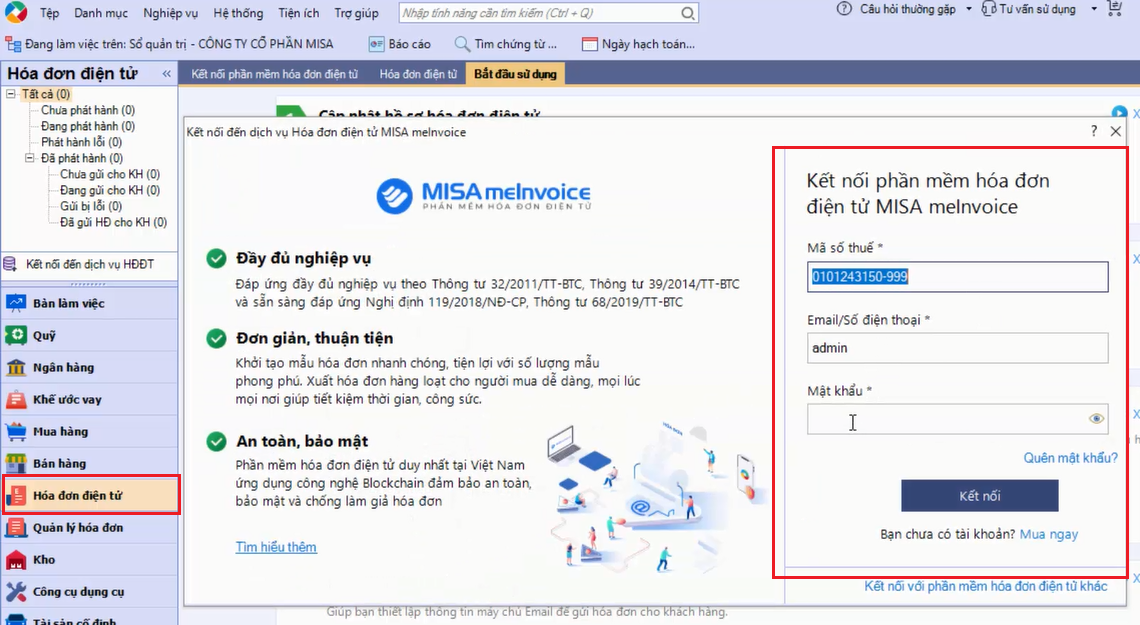Focus the Email/Số điện thoại field
The image size is (1140, 625).
click(958, 348)
